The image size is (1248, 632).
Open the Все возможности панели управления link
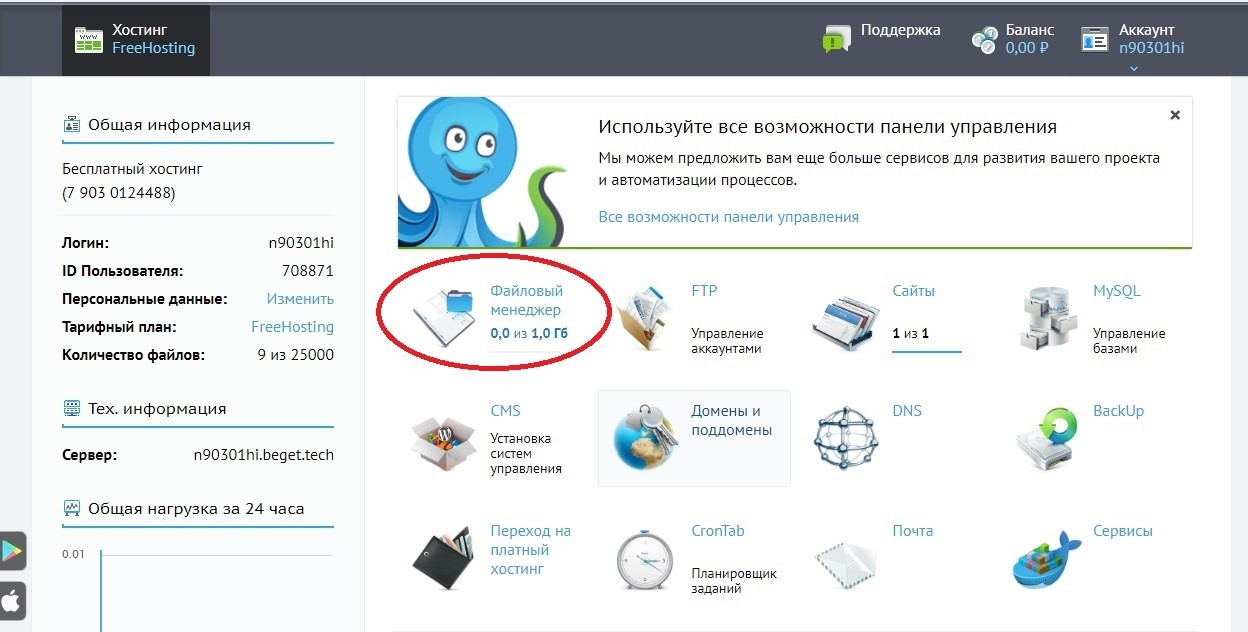(728, 217)
